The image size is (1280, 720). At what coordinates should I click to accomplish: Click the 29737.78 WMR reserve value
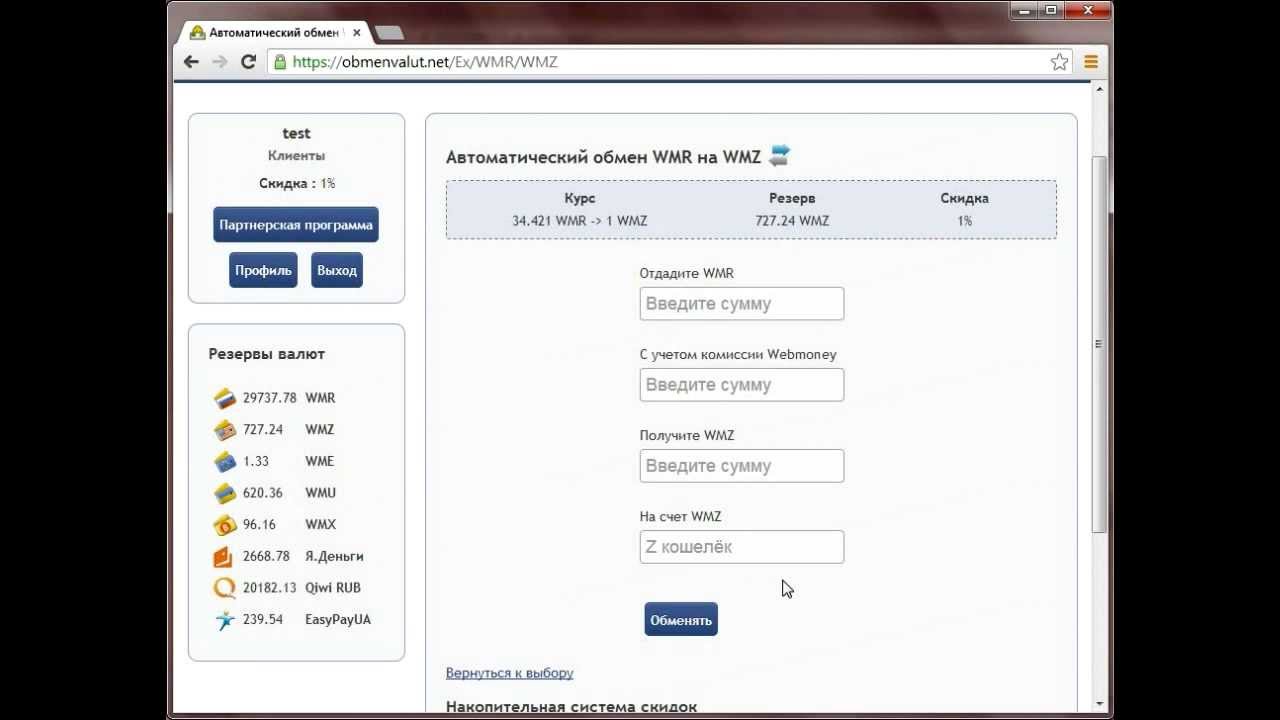tap(270, 398)
